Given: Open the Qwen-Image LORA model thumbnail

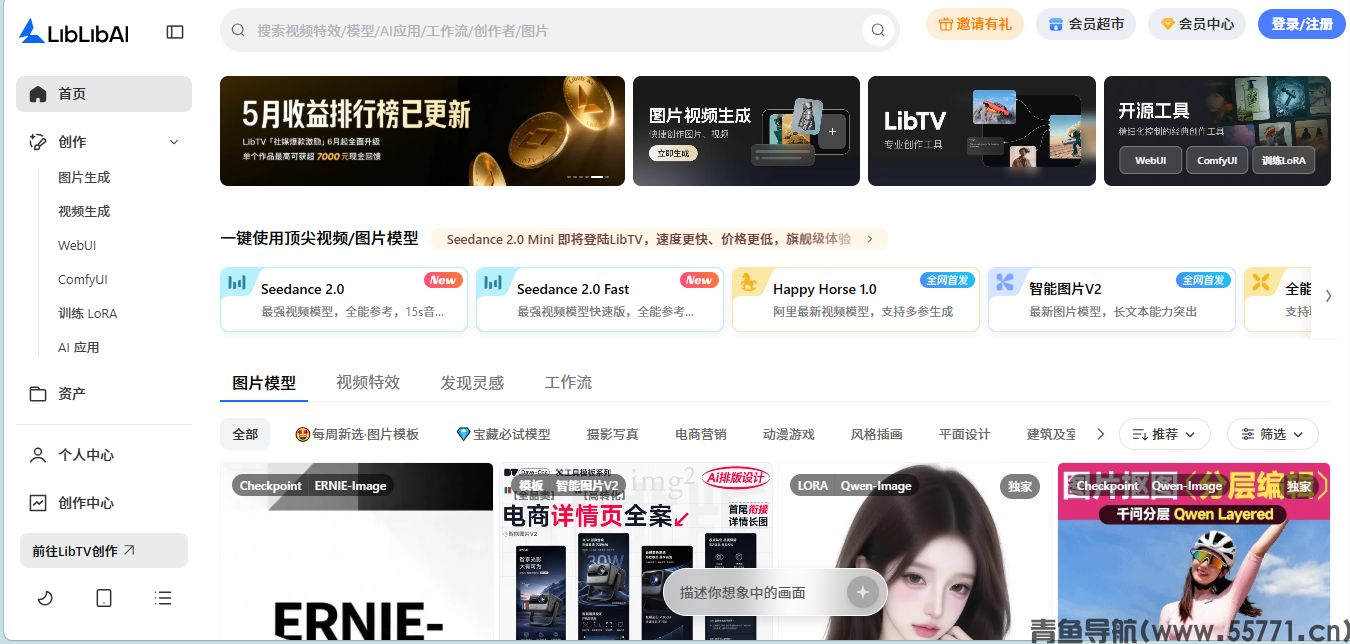Looking at the screenshot, I should [x=913, y=553].
